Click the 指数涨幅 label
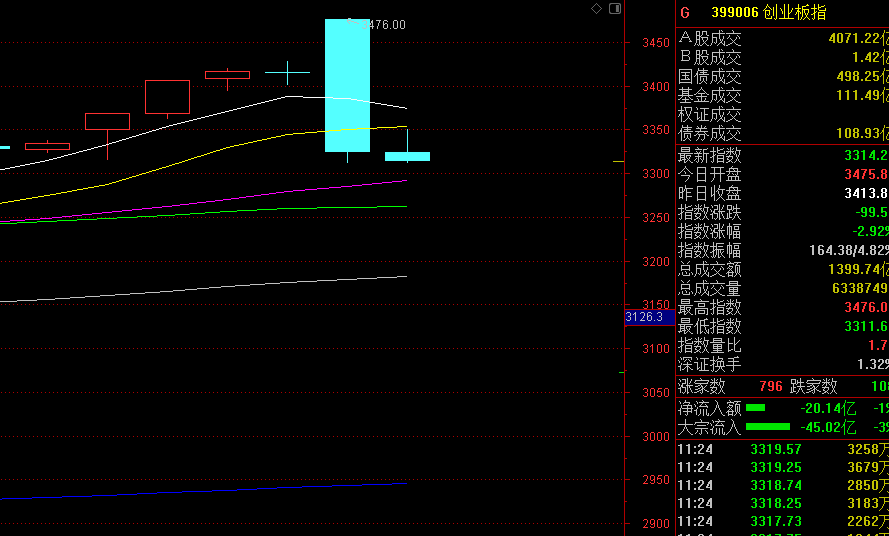889x536 pixels. click(710, 231)
